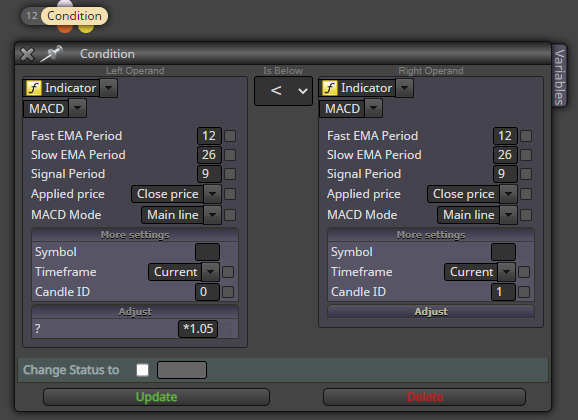The width and height of the screenshot is (578, 420).
Task: Toggle left Signal Period checkbox
Action: 230,174
